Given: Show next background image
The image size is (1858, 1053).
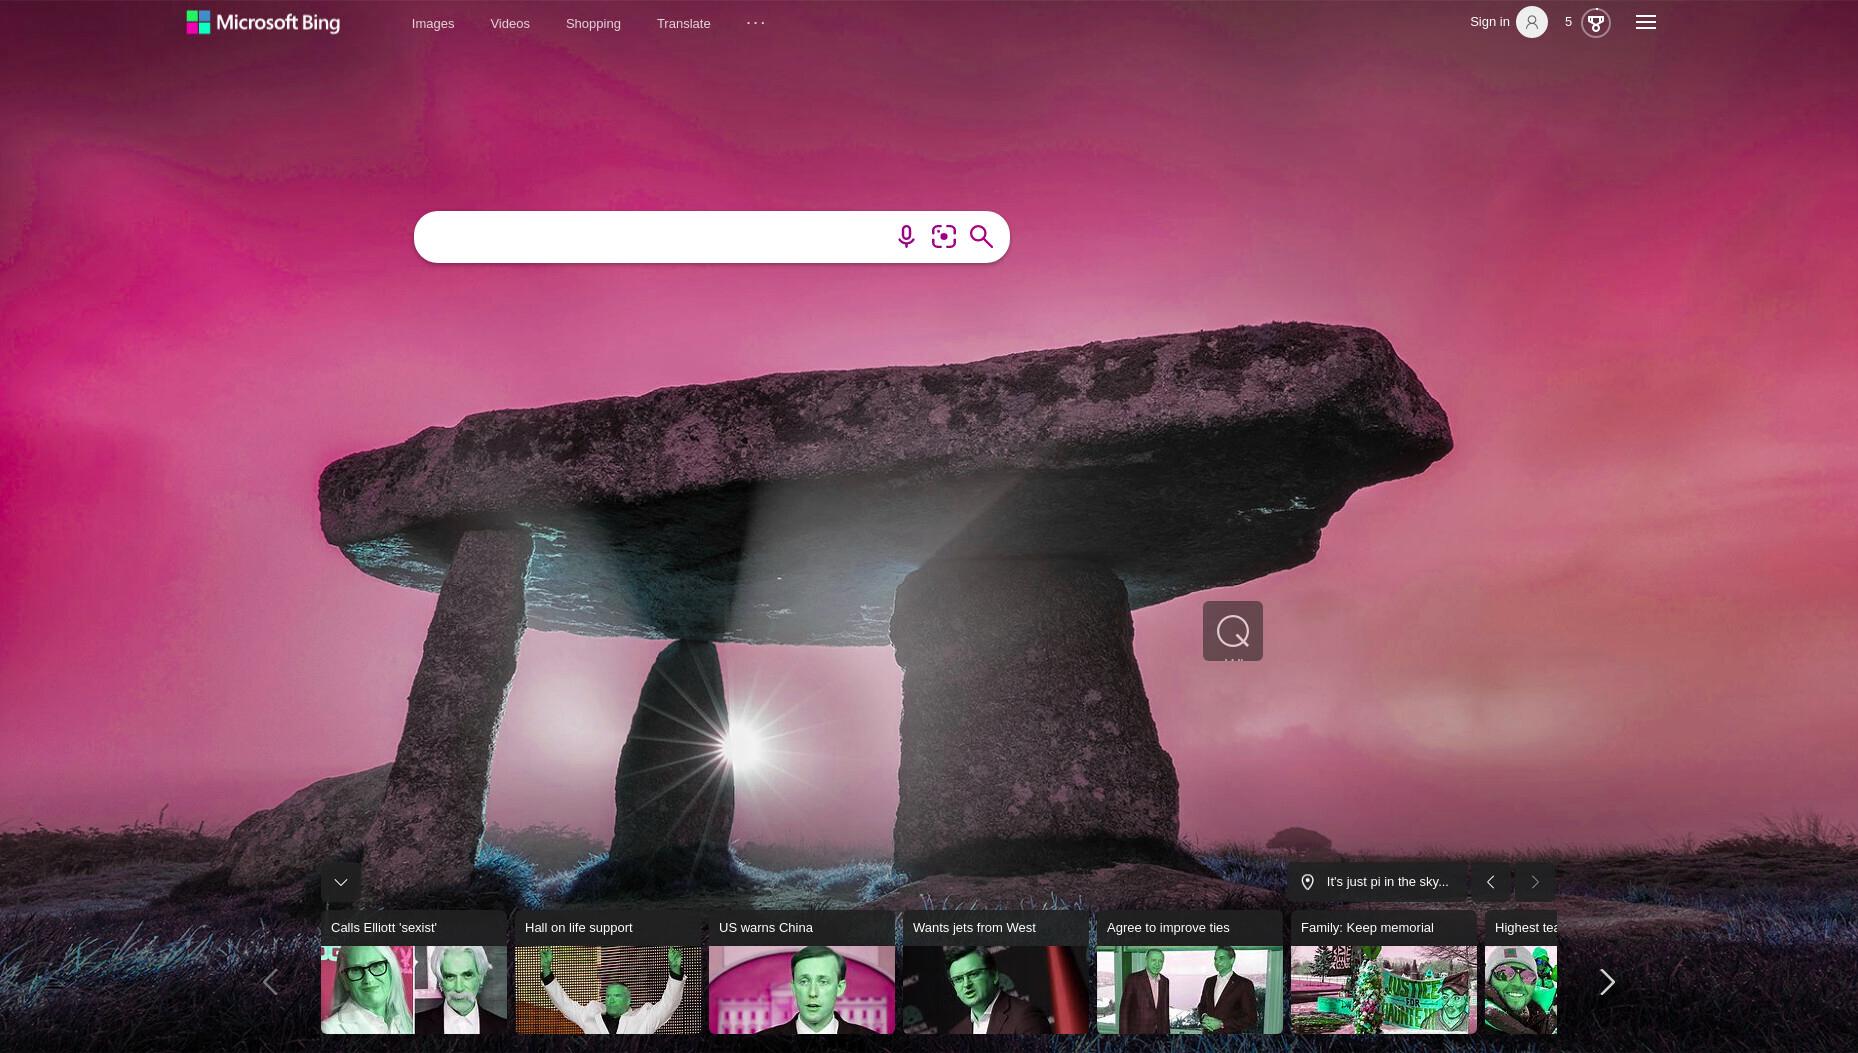Looking at the screenshot, I should click(1535, 882).
